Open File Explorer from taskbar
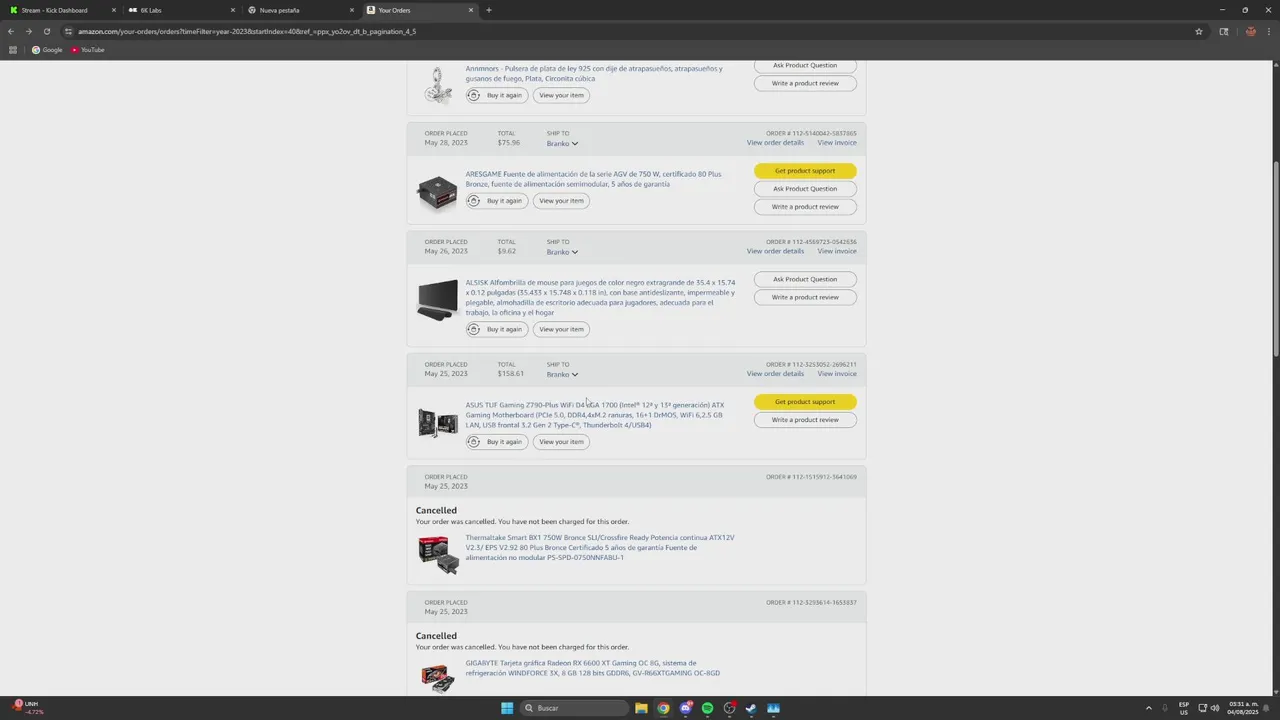The width and height of the screenshot is (1280, 720). 641,708
